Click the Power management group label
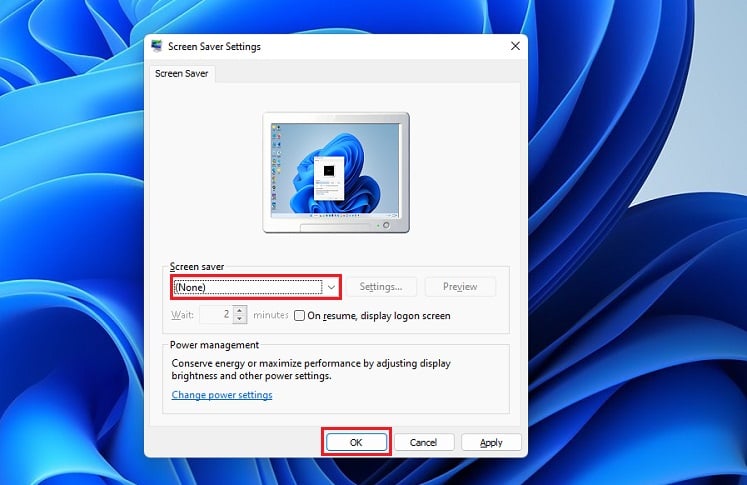 214,344
